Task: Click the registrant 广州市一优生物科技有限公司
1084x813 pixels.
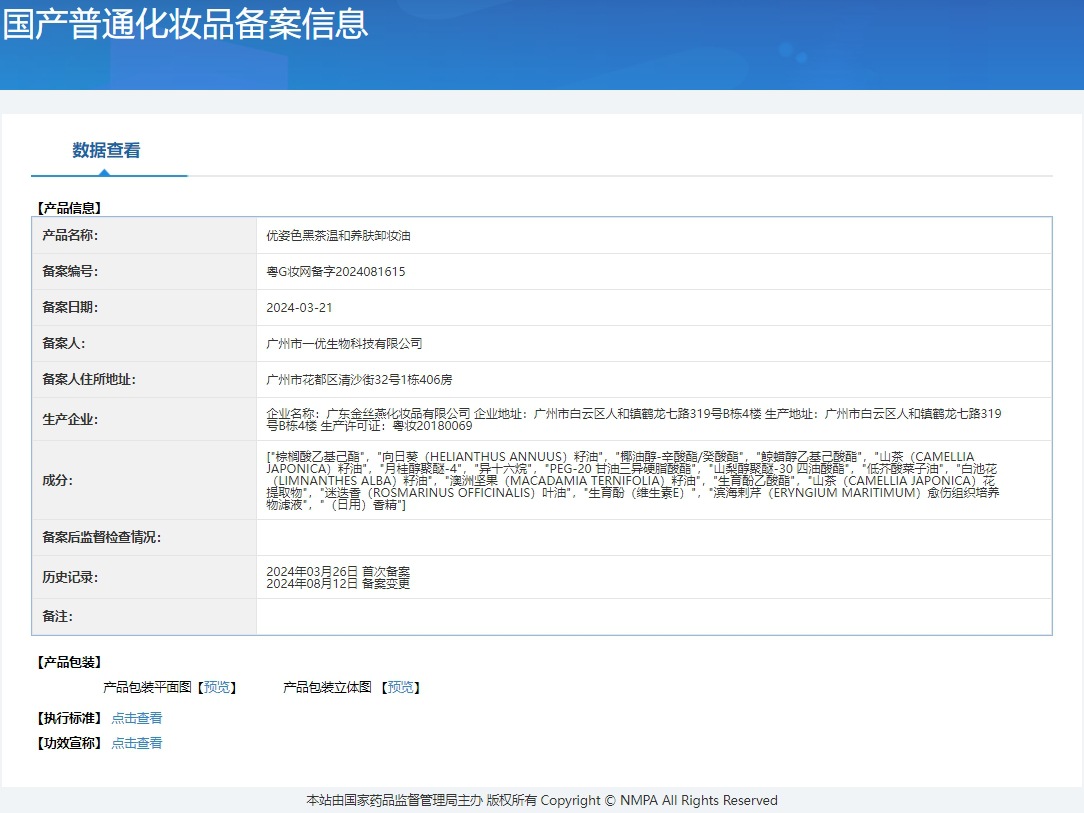Action: coord(344,344)
